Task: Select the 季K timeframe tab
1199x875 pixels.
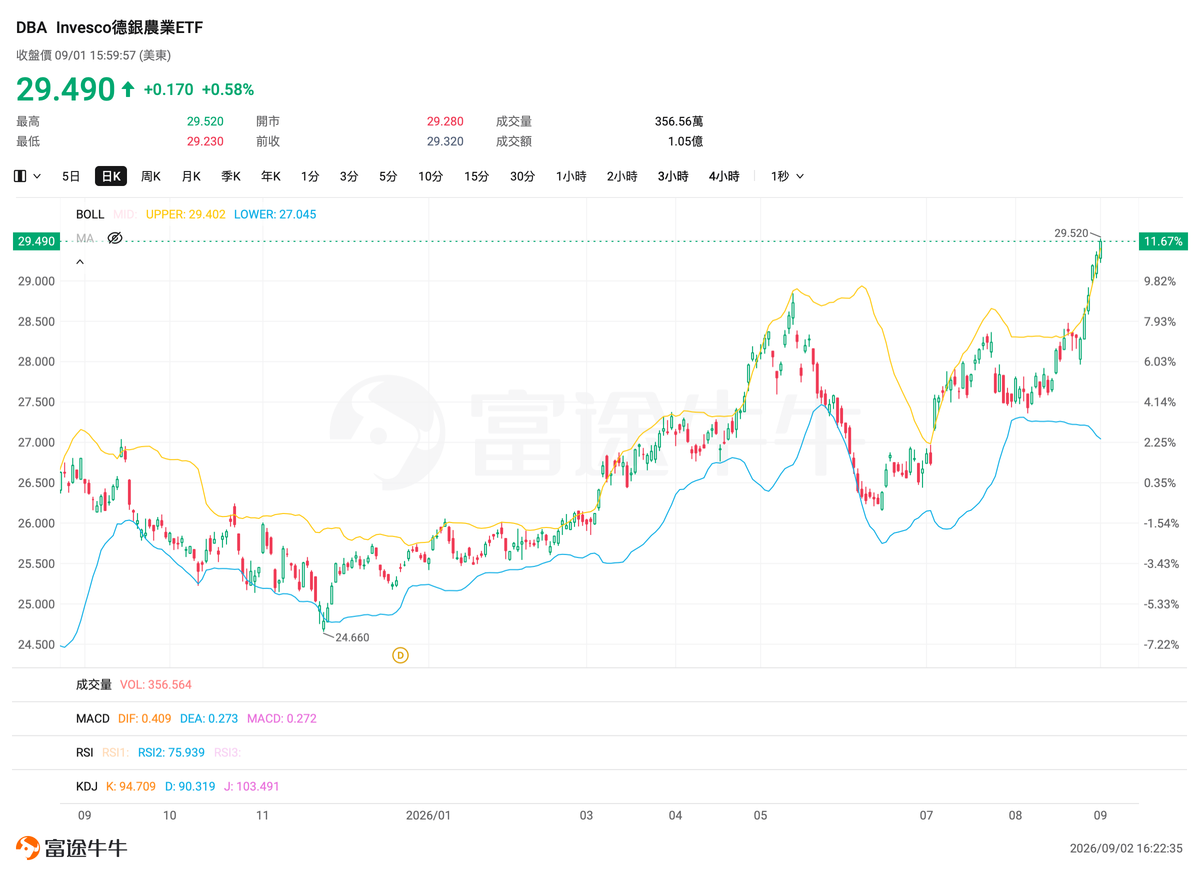Action: (x=231, y=176)
